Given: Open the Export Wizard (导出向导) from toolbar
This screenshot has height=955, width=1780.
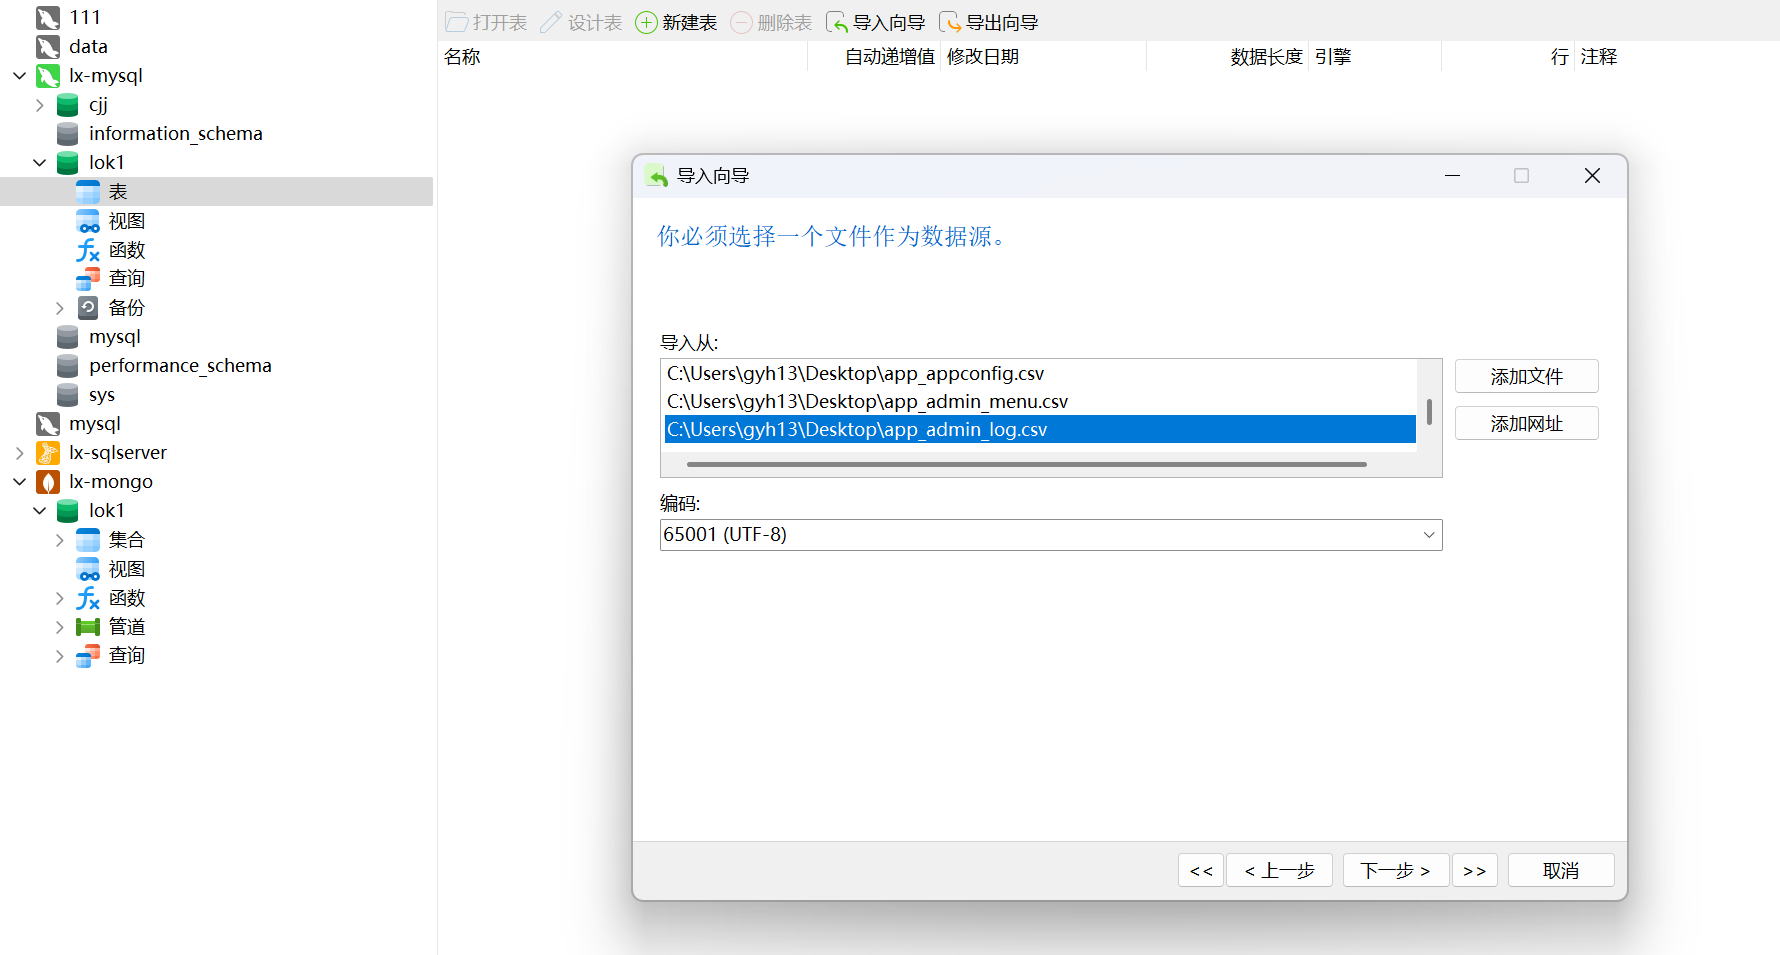Looking at the screenshot, I should [x=950, y=23].
